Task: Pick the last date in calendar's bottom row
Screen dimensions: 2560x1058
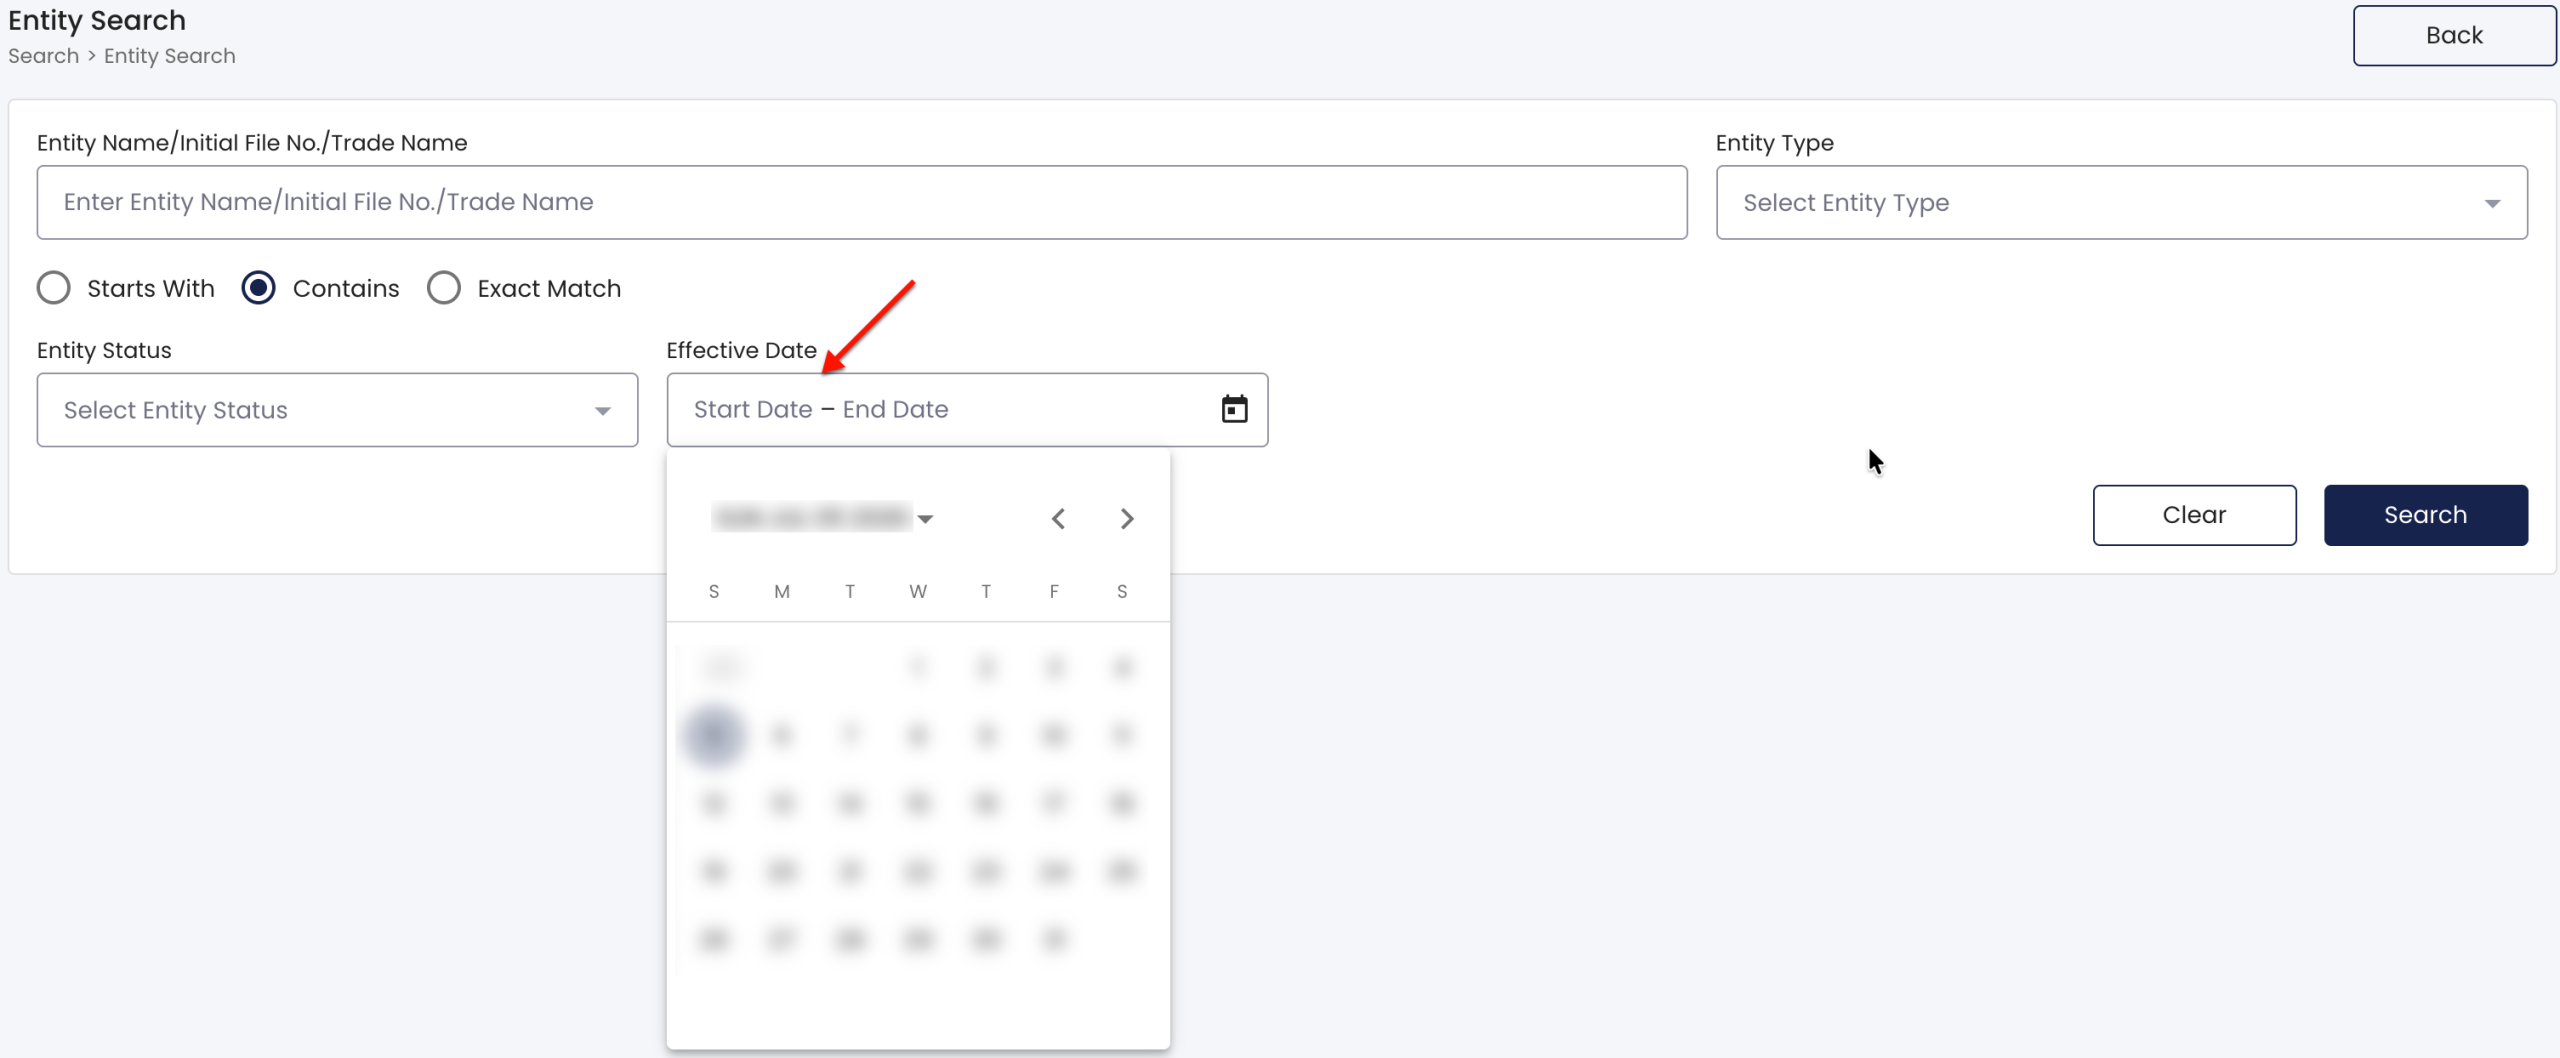Action: click(x=1054, y=939)
